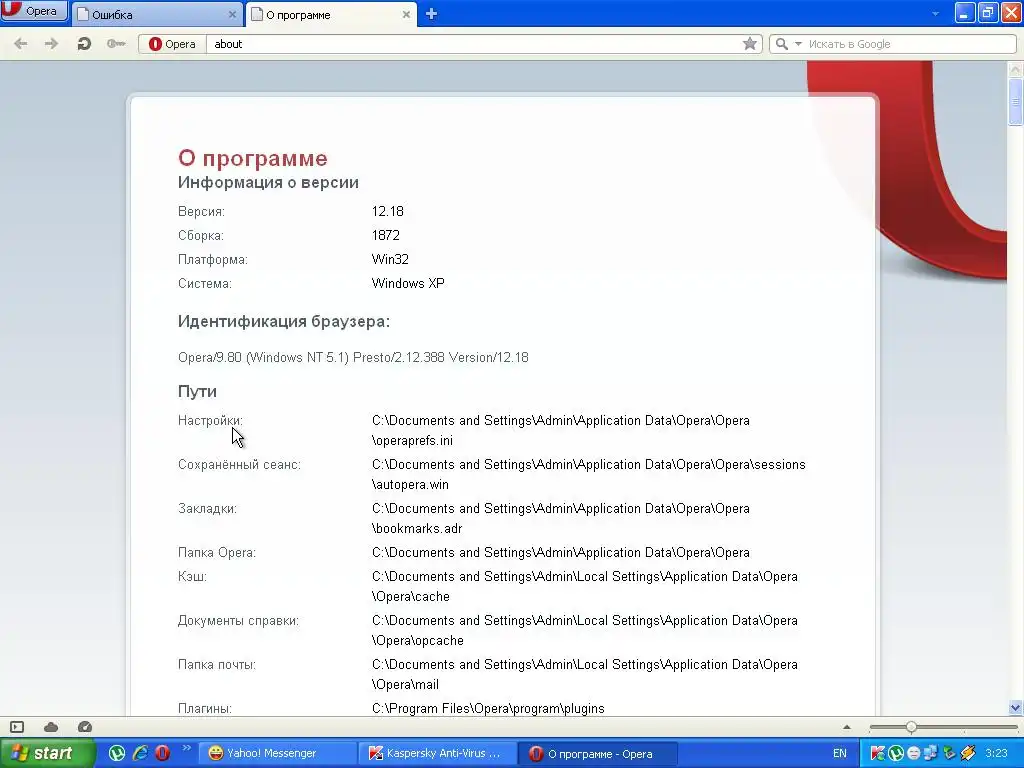
Task: Open zoom menu arrow in status bar
Action: coord(847,727)
